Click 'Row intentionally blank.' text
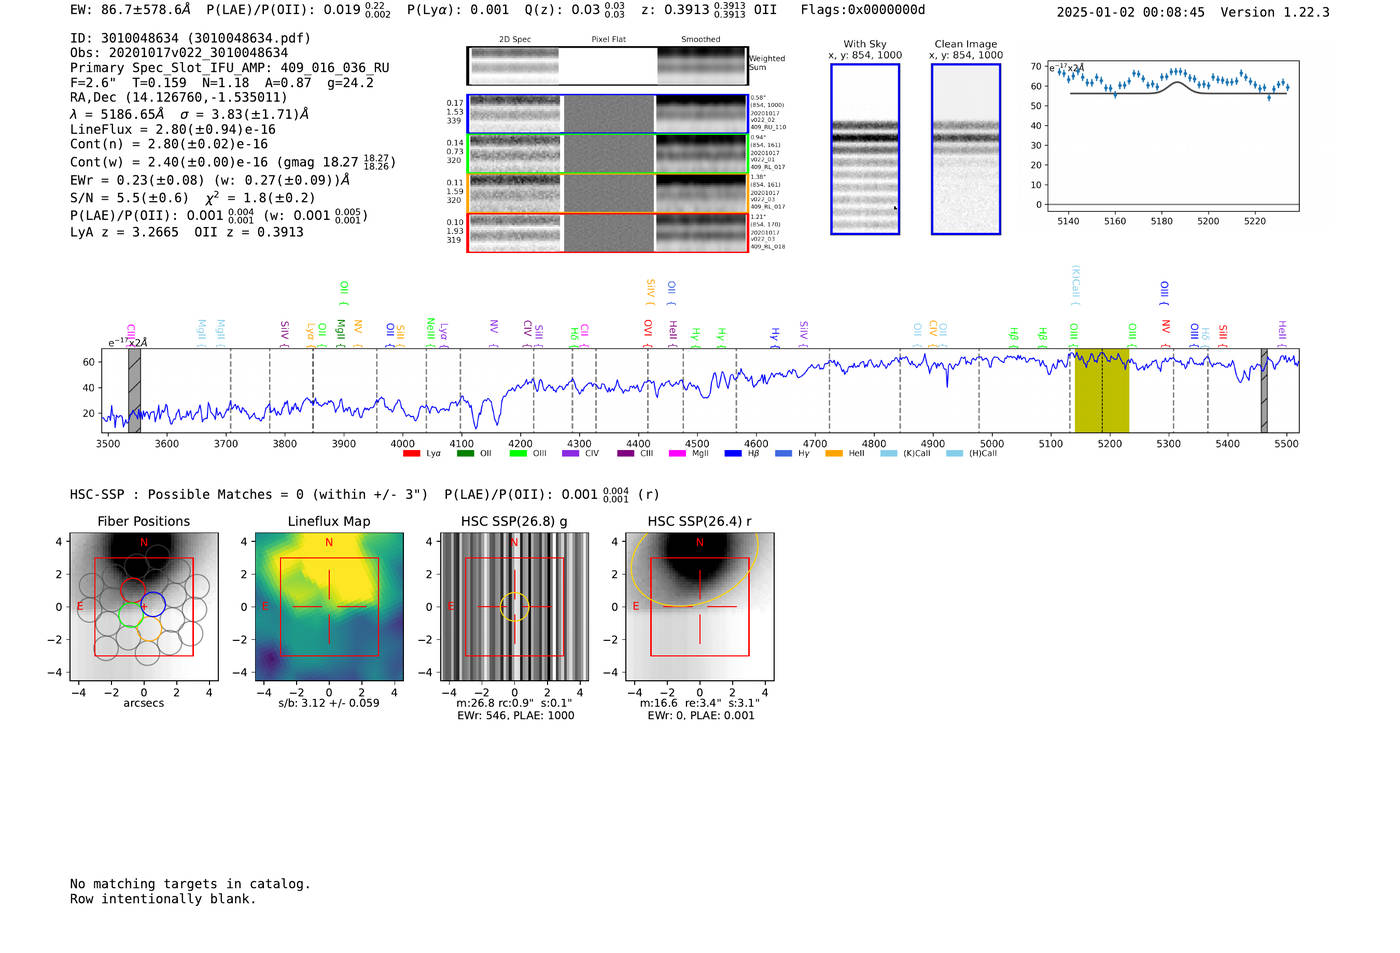Viewport: 1400px width, 953px height. coord(163,899)
